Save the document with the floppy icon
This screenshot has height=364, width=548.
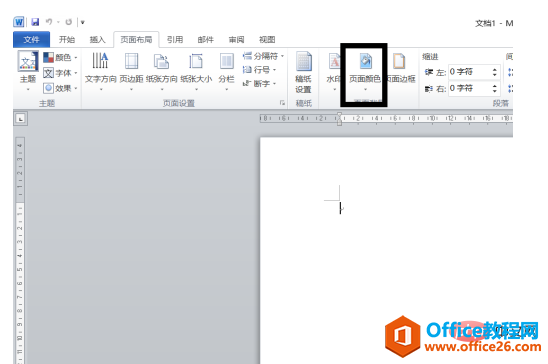click(35, 22)
